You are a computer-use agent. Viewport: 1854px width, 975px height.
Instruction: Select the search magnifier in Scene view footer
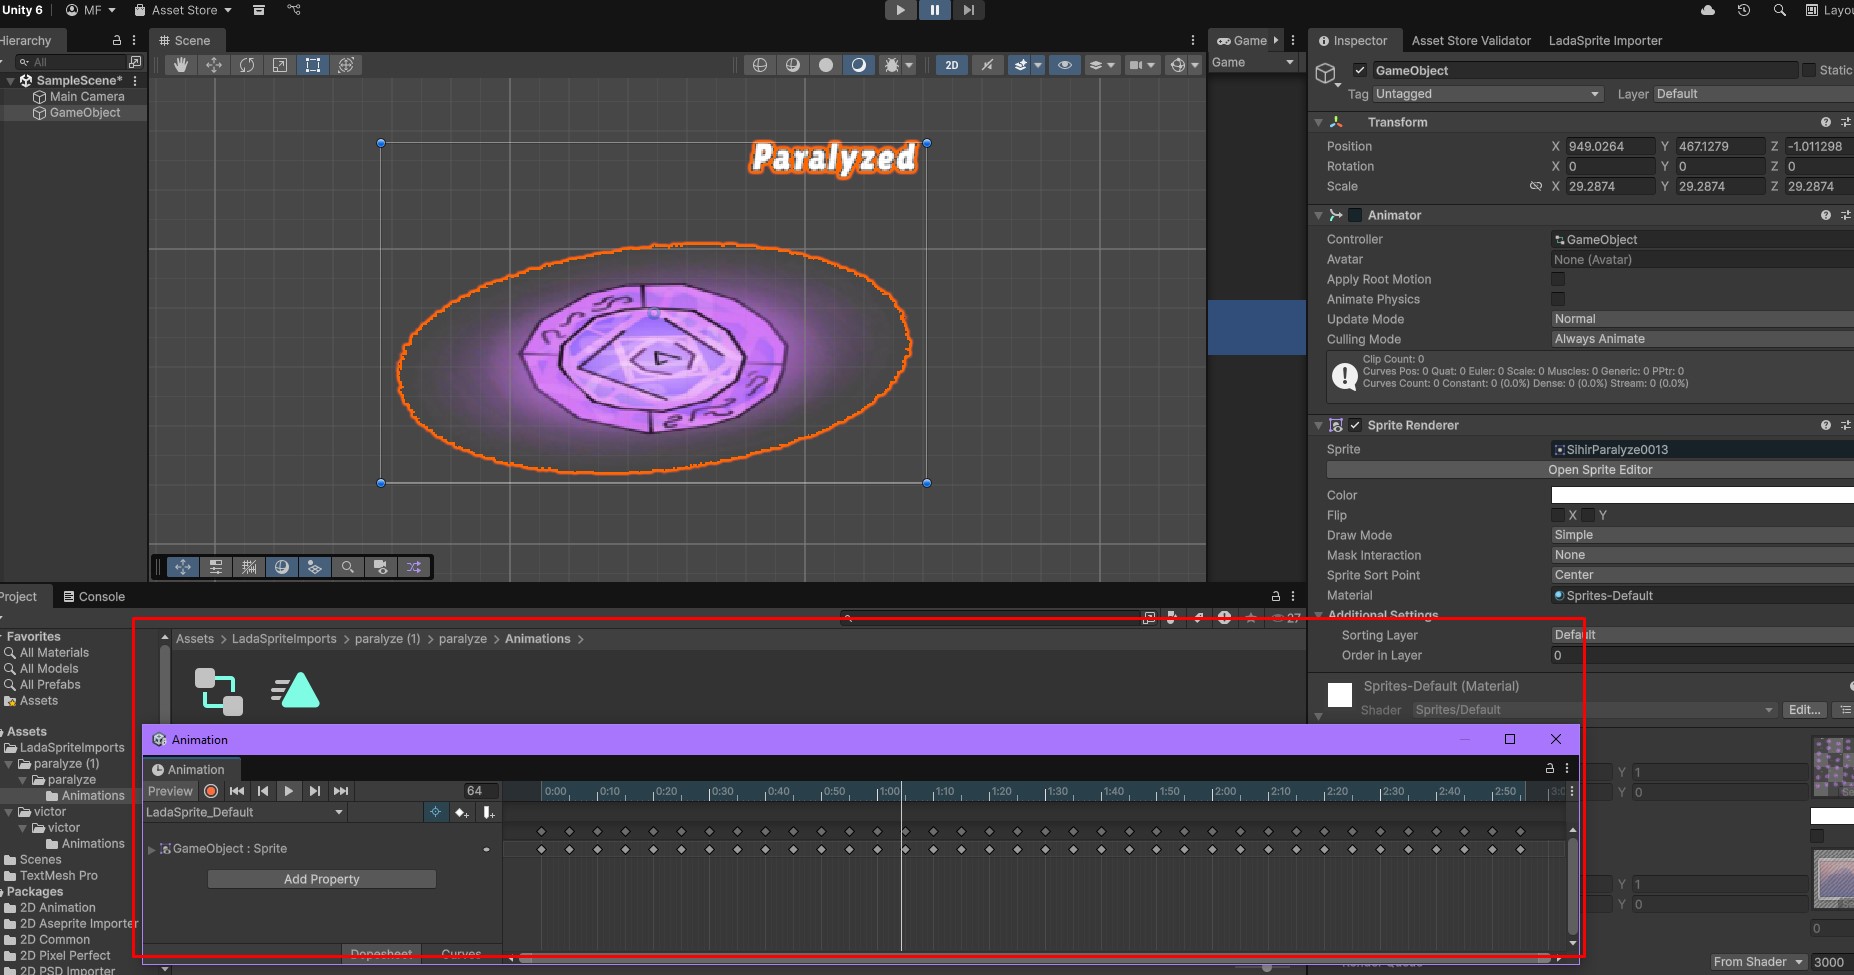[x=348, y=567]
